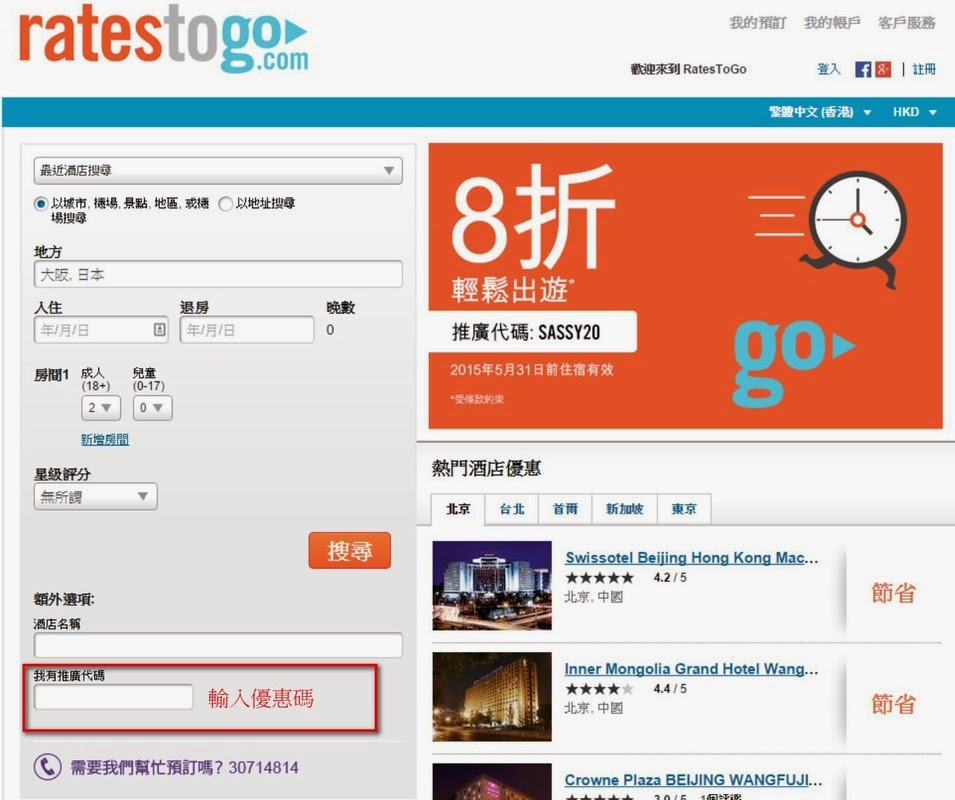The width and height of the screenshot is (955, 800).
Task: Switch to the 新加坡 hotel deals tab
Action: pyautogui.click(x=625, y=509)
